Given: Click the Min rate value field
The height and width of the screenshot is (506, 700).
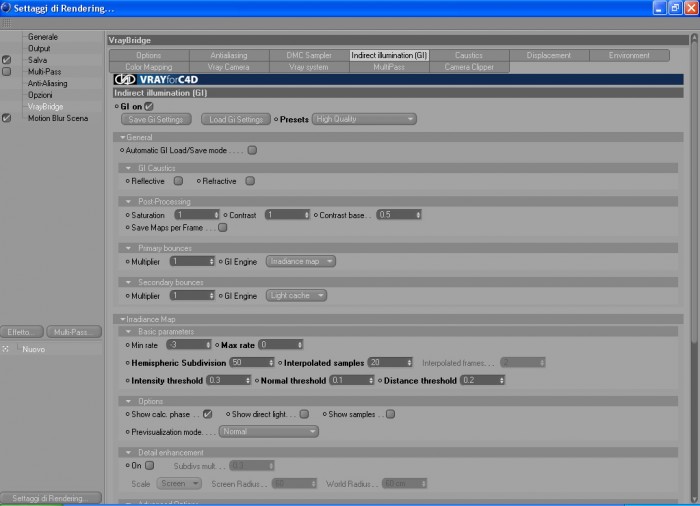Looking at the screenshot, I should [x=188, y=345].
